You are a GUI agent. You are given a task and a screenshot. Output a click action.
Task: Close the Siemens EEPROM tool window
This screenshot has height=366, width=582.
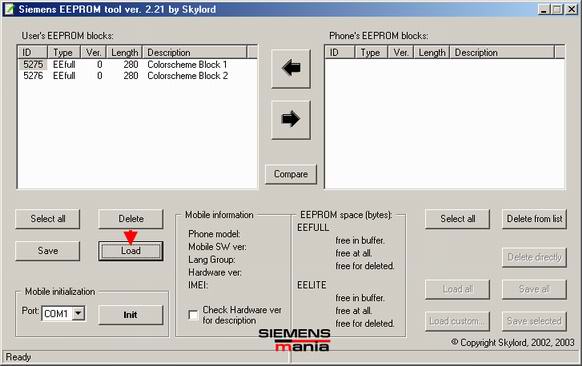click(x=571, y=9)
